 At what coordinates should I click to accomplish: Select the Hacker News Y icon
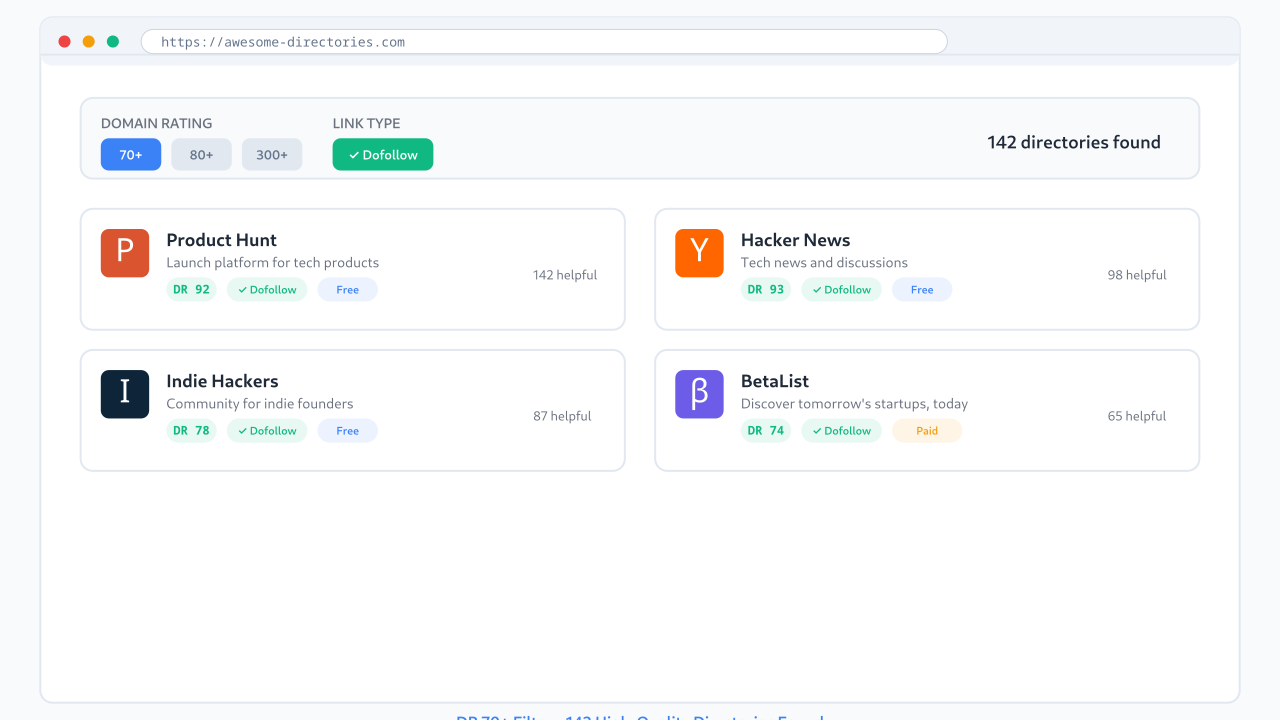(x=699, y=253)
